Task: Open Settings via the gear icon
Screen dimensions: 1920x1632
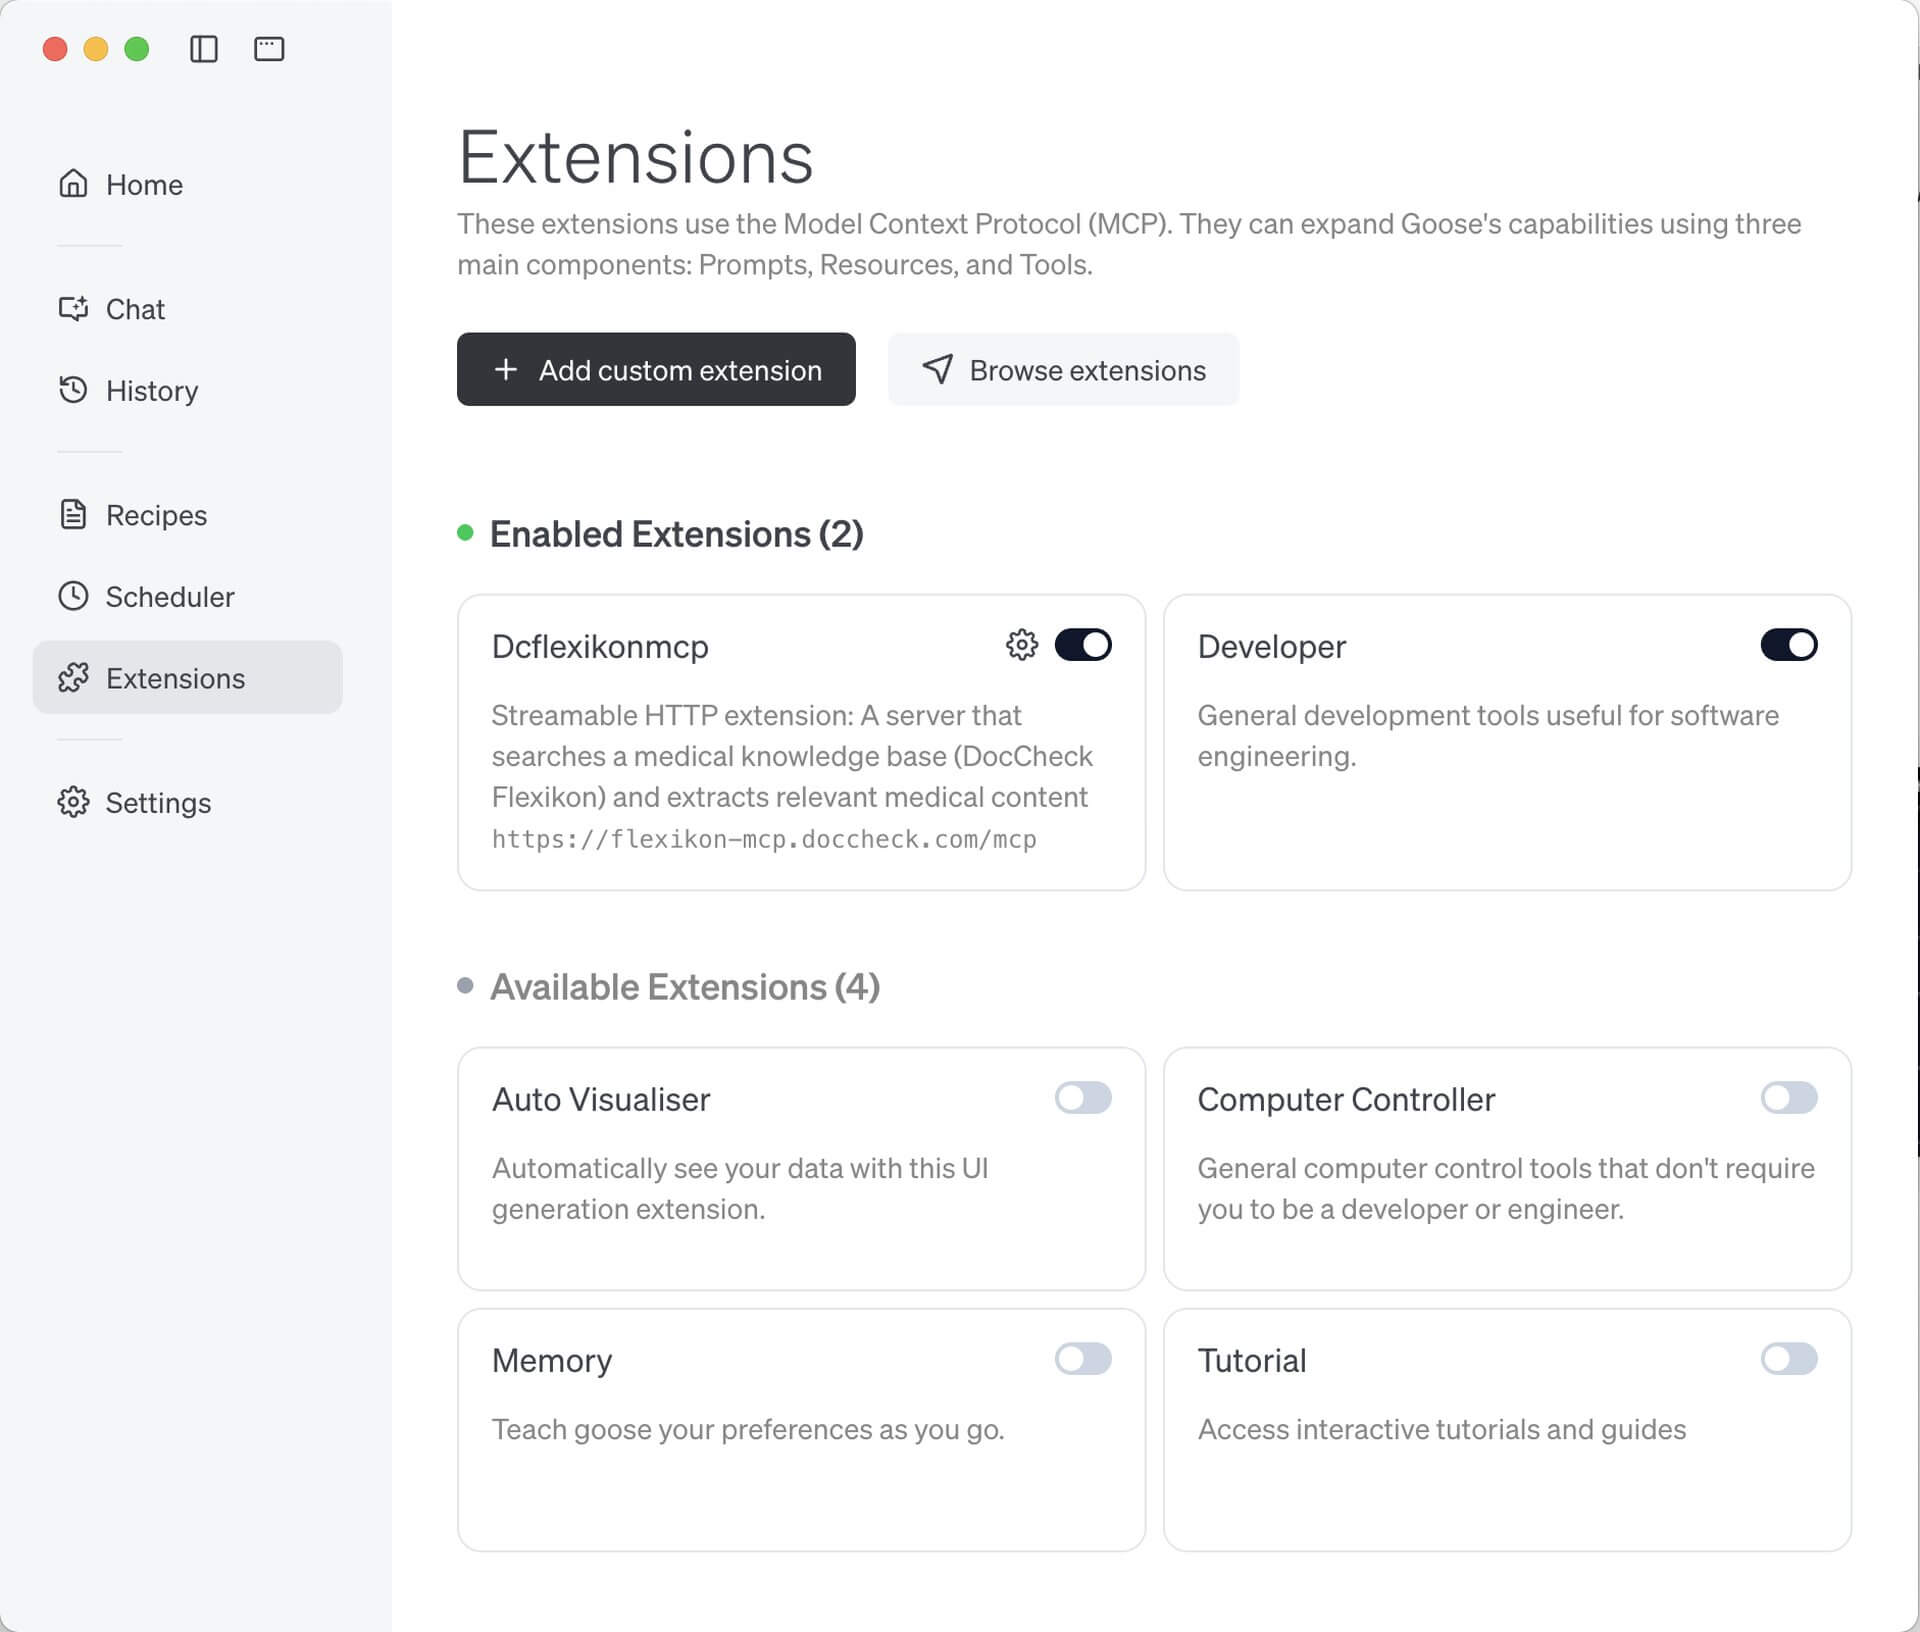Action: pos(72,802)
